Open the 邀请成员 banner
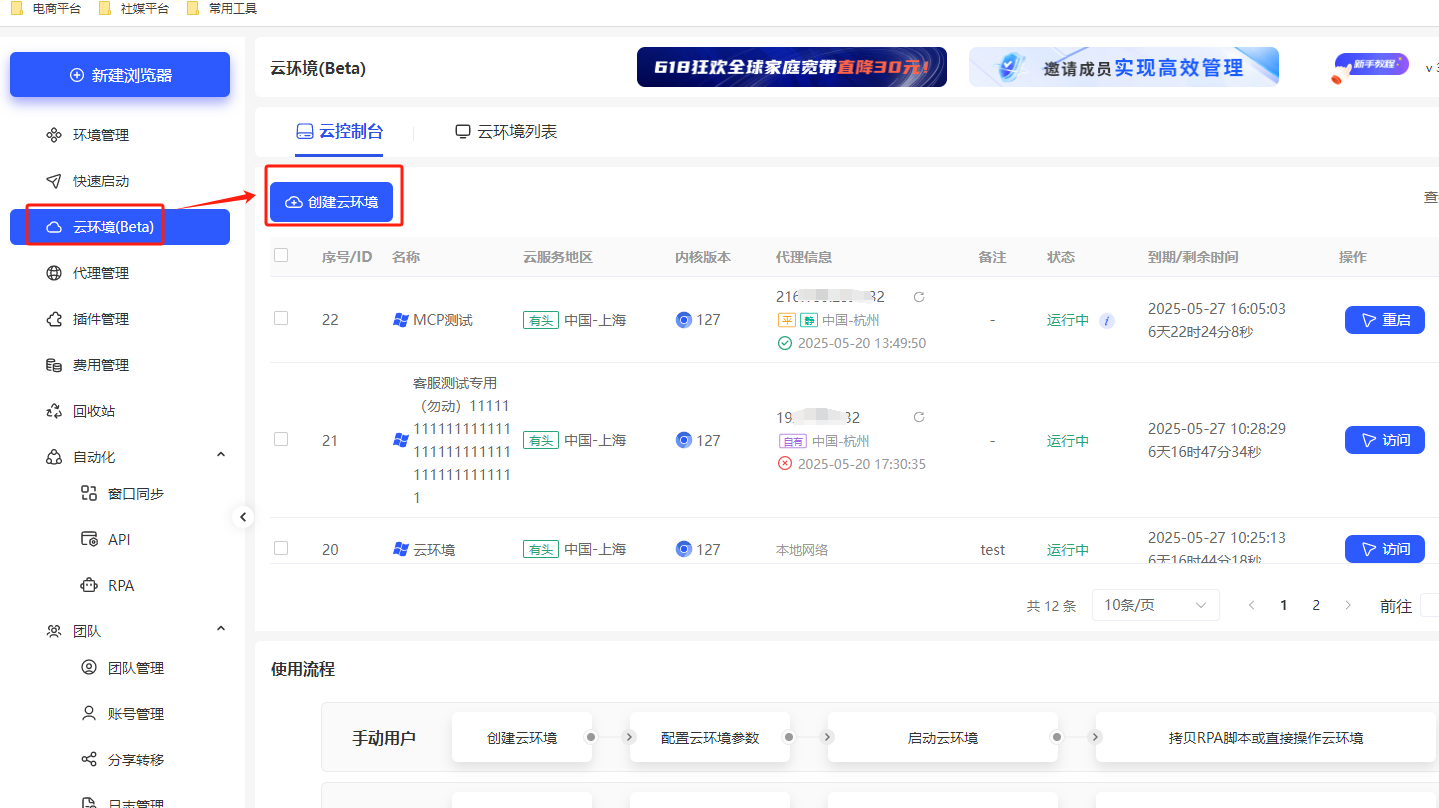 (1124, 67)
